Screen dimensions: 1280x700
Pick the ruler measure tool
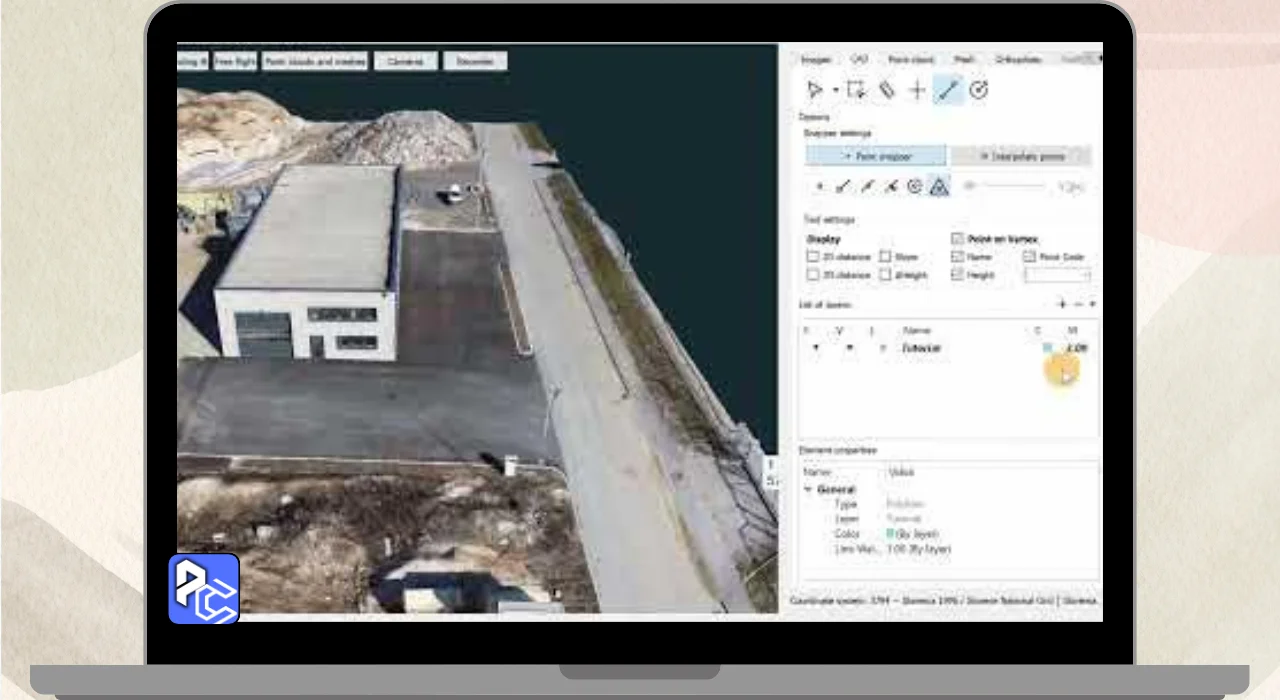point(886,91)
